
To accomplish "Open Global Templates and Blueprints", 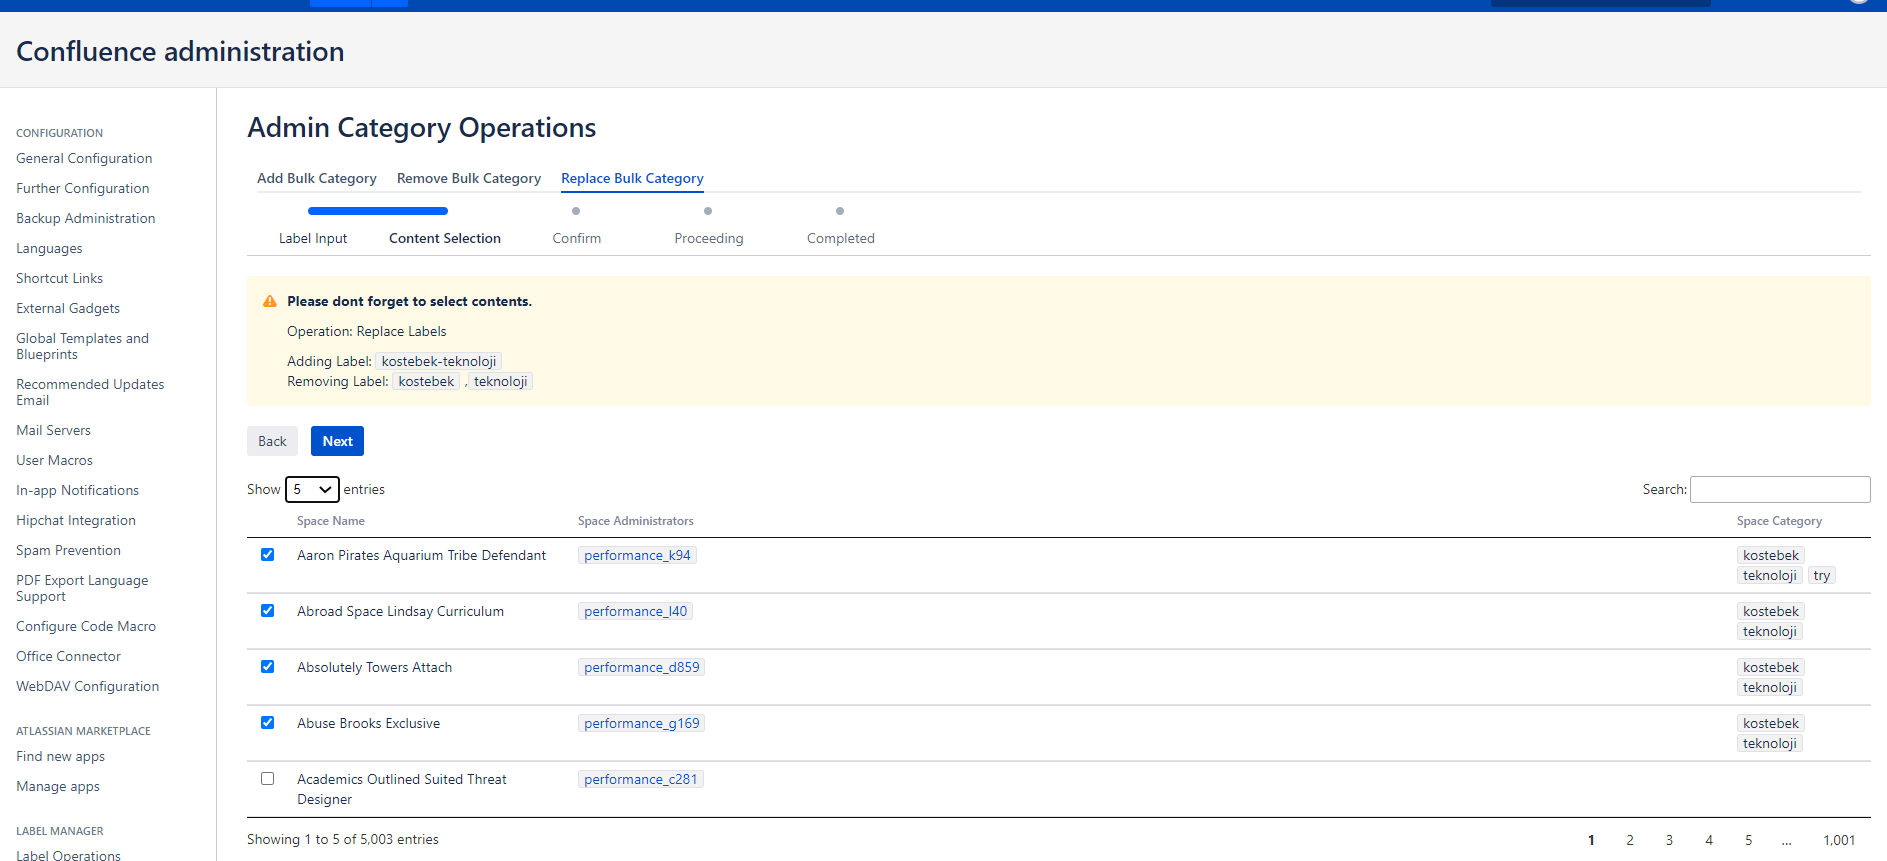I will 82,346.
